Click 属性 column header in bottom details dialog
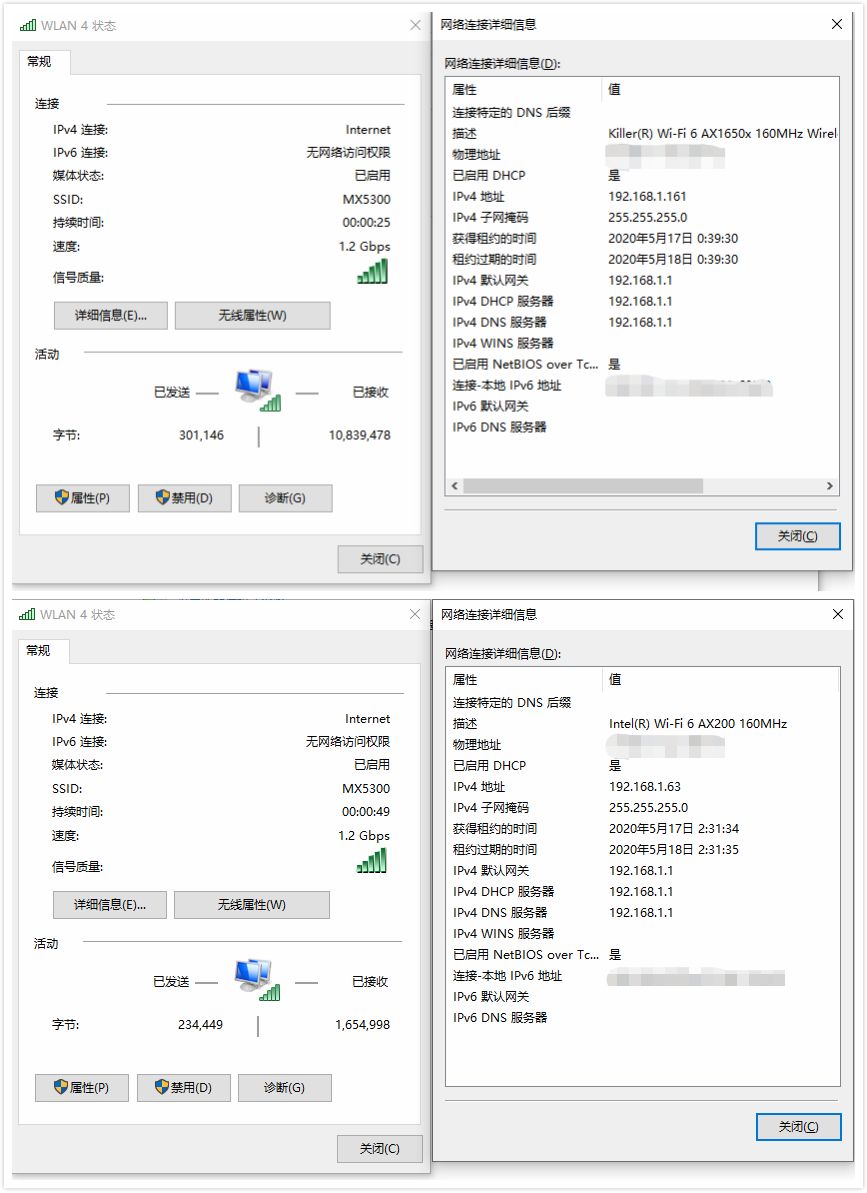This screenshot has height=1193, width=867. point(526,679)
